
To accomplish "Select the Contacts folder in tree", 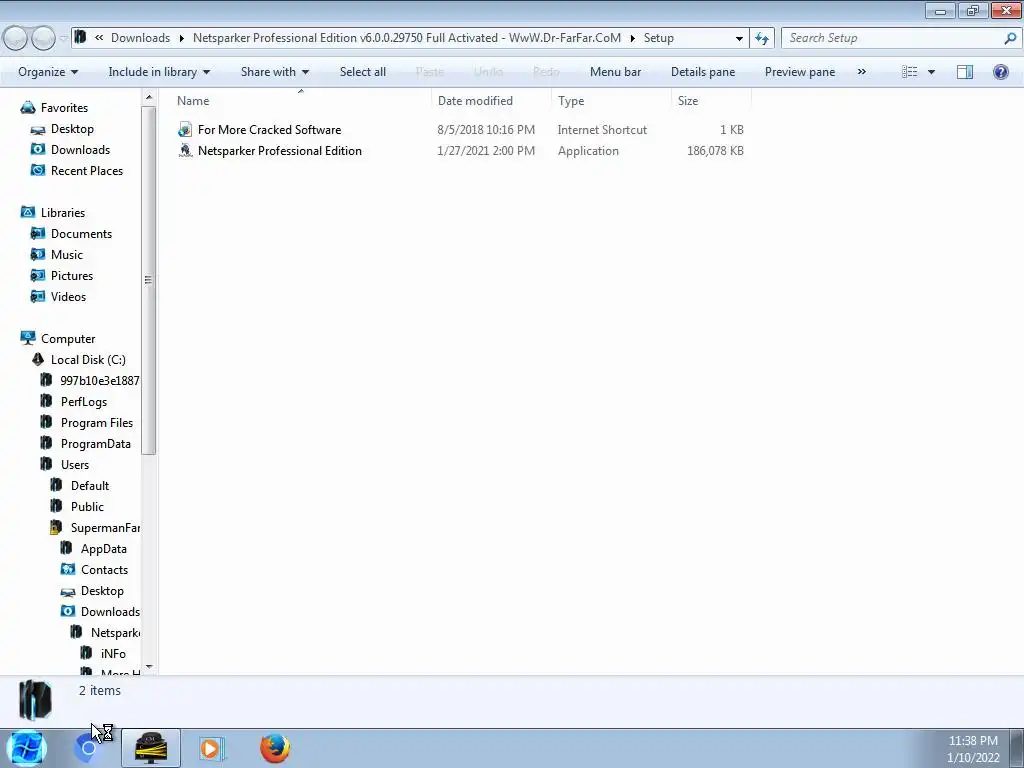I will click(x=104, y=569).
